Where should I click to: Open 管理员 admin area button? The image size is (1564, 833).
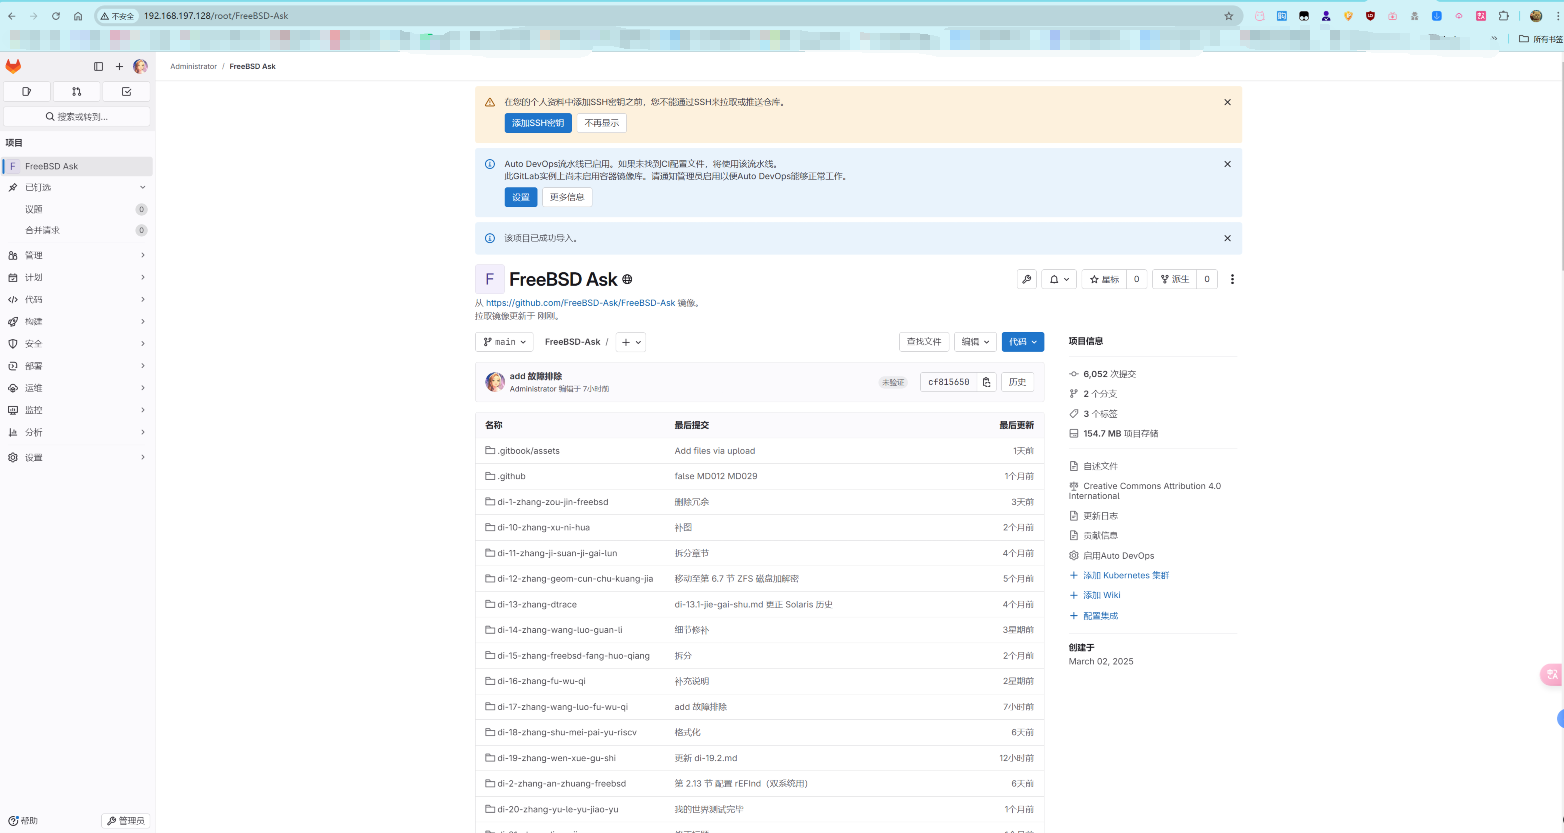(x=126, y=821)
